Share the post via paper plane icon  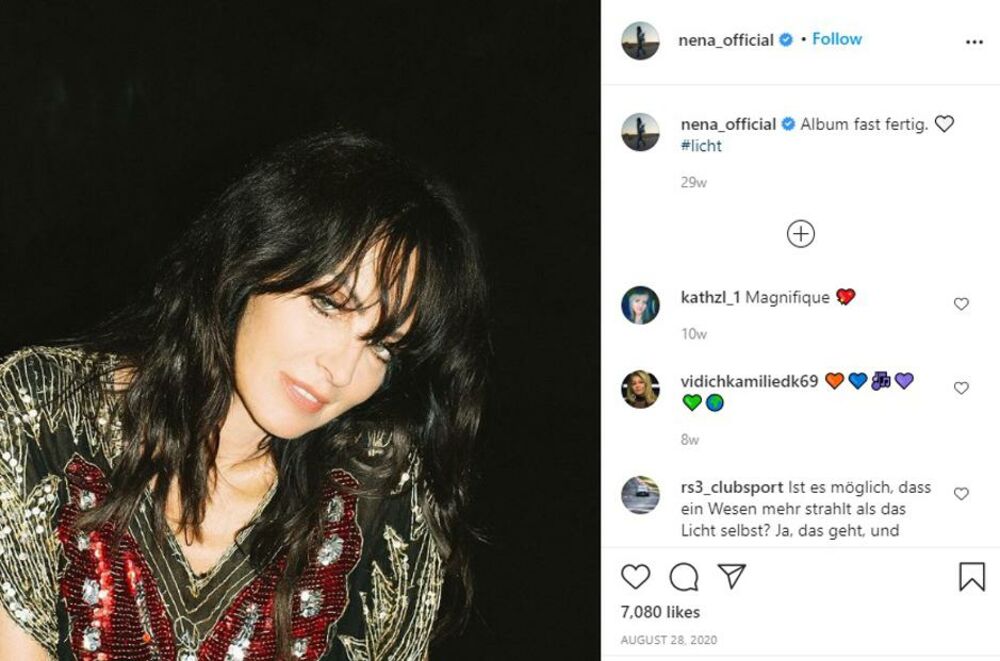[x=732, y=577]
